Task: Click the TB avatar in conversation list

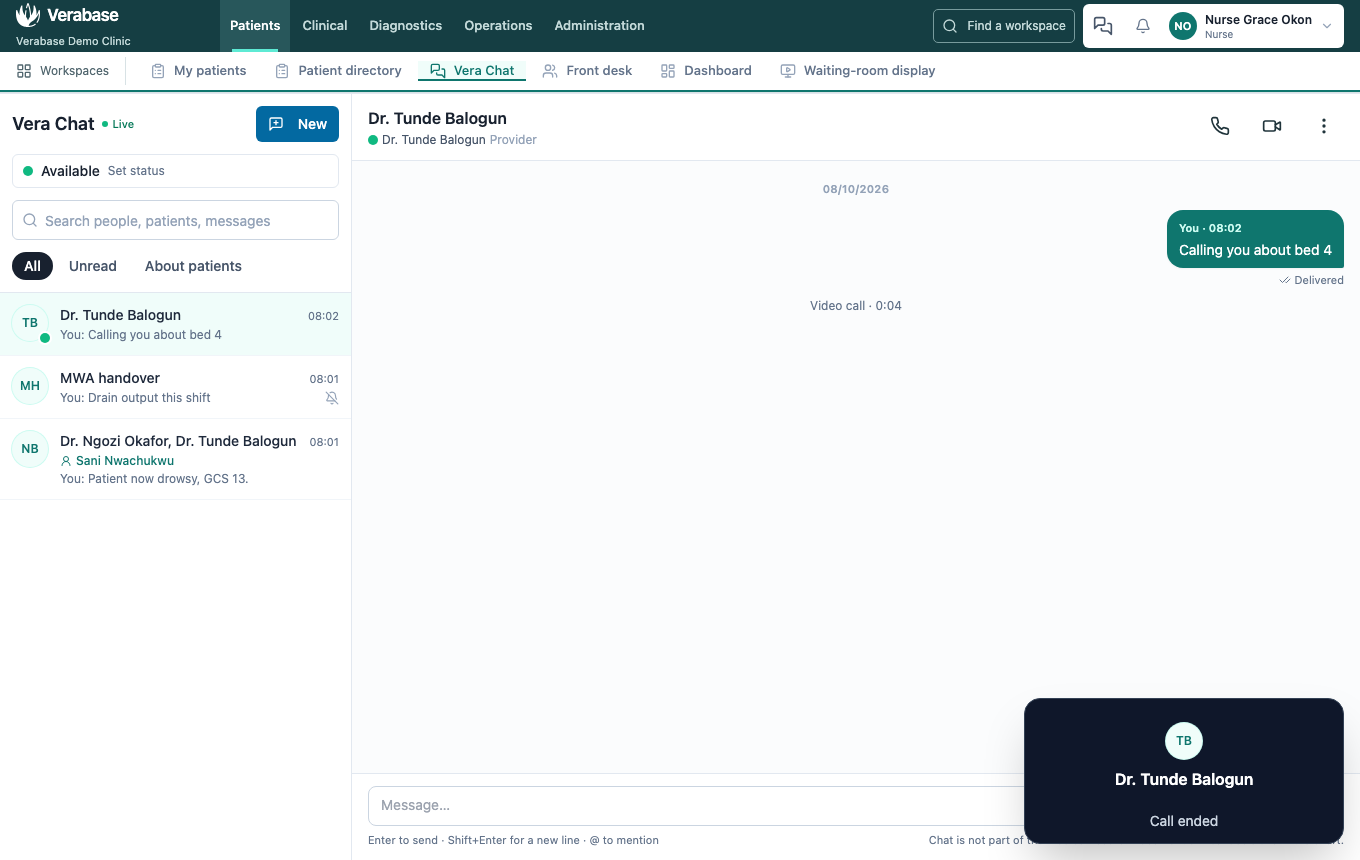Action: click(30, 323)
